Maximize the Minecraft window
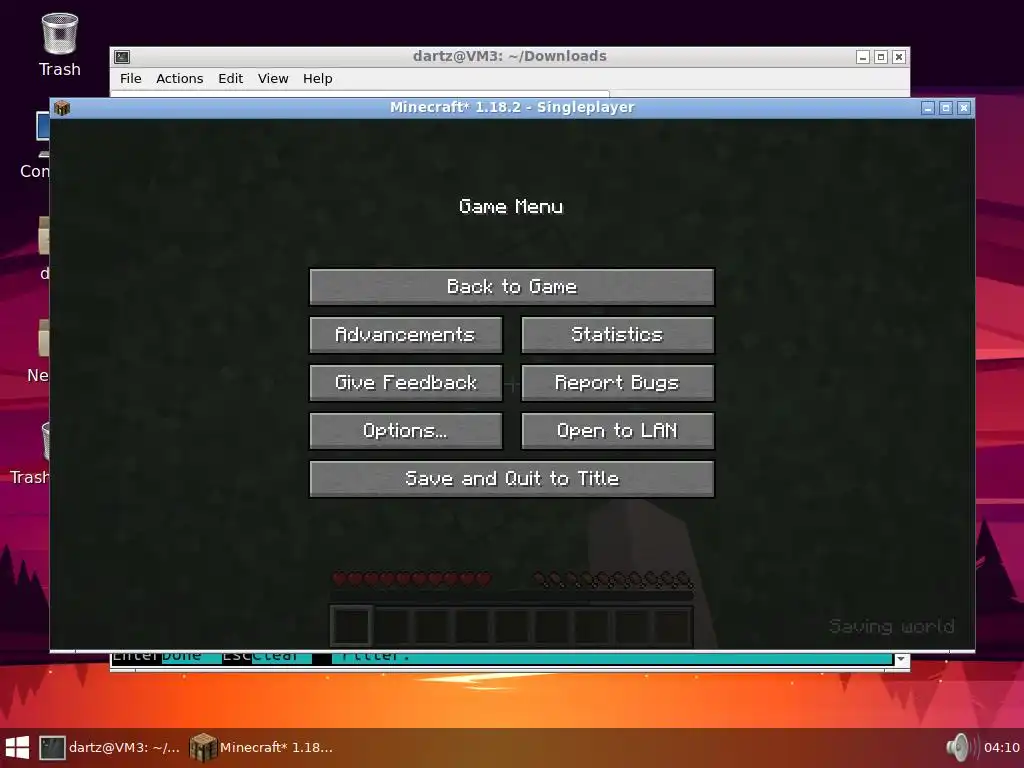The height and width of the screenshot is (768, 1024). click(946, 108)
